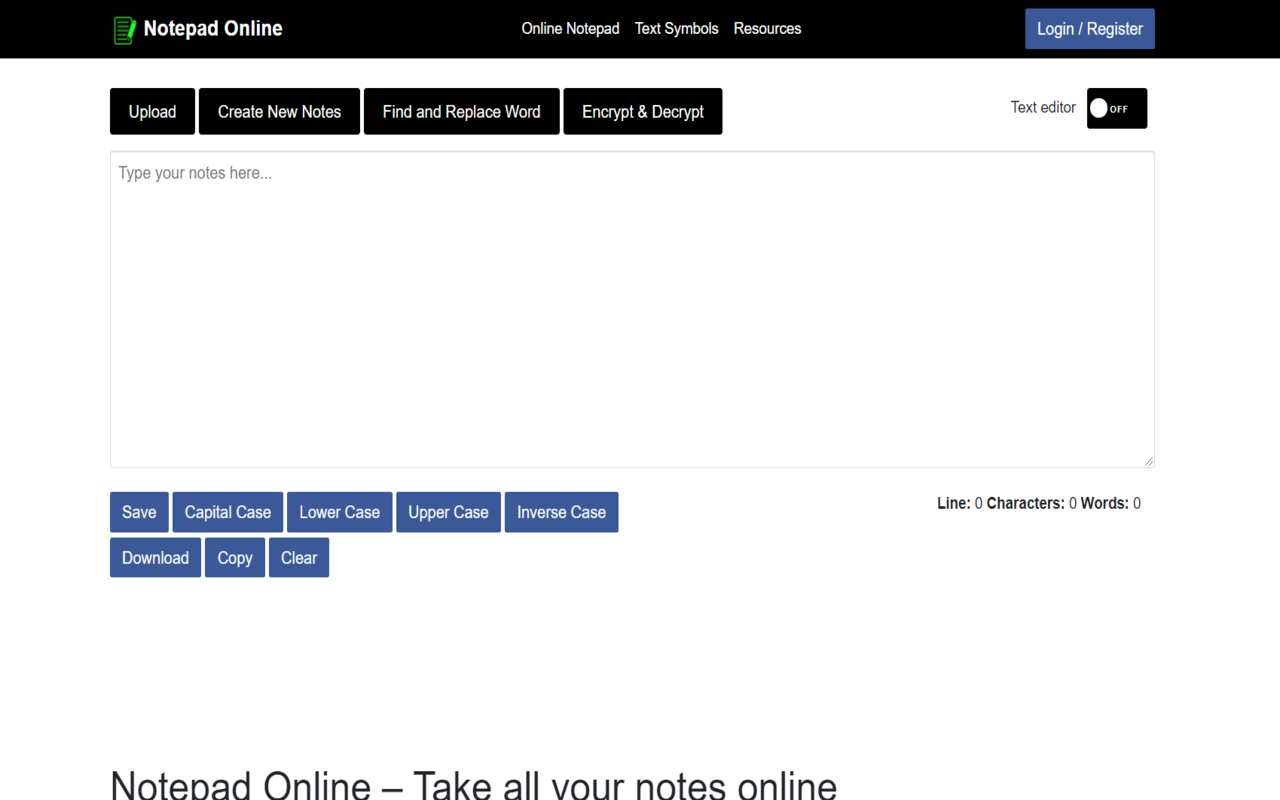Image resolution: width=1280 pixels, height=800 pixels.
Task: Apply Inverse Case to the text
Action: [x=561, y=511]
